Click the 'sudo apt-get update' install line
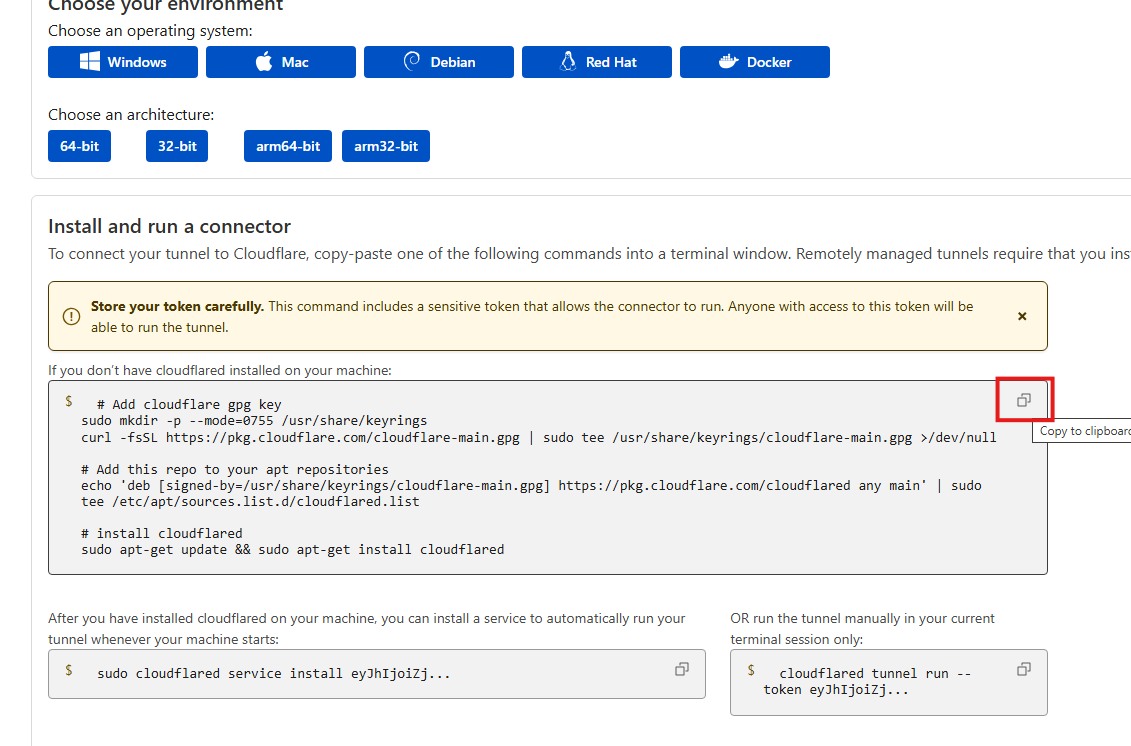Image resolution: width=1131 pixels, height=746 pixels. [x=292, y=549]
